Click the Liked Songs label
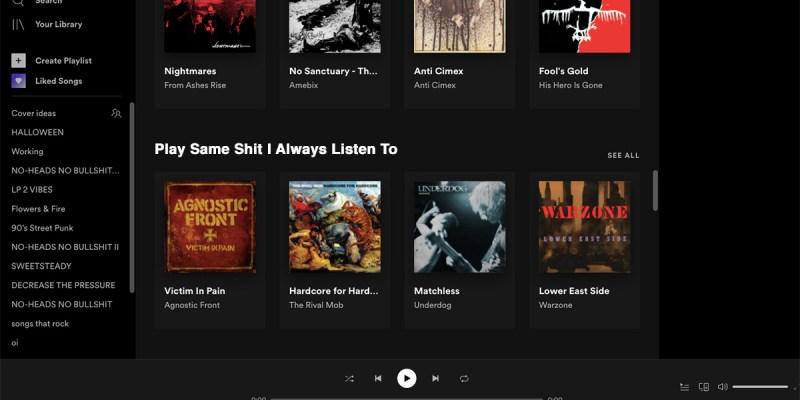 coord(59,81)
